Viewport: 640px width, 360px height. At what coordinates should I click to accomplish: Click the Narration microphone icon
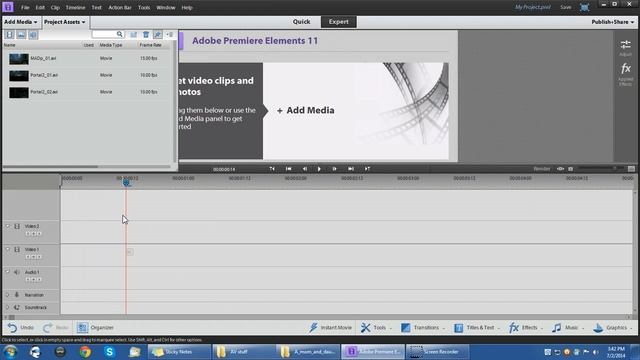click(17, 295)
